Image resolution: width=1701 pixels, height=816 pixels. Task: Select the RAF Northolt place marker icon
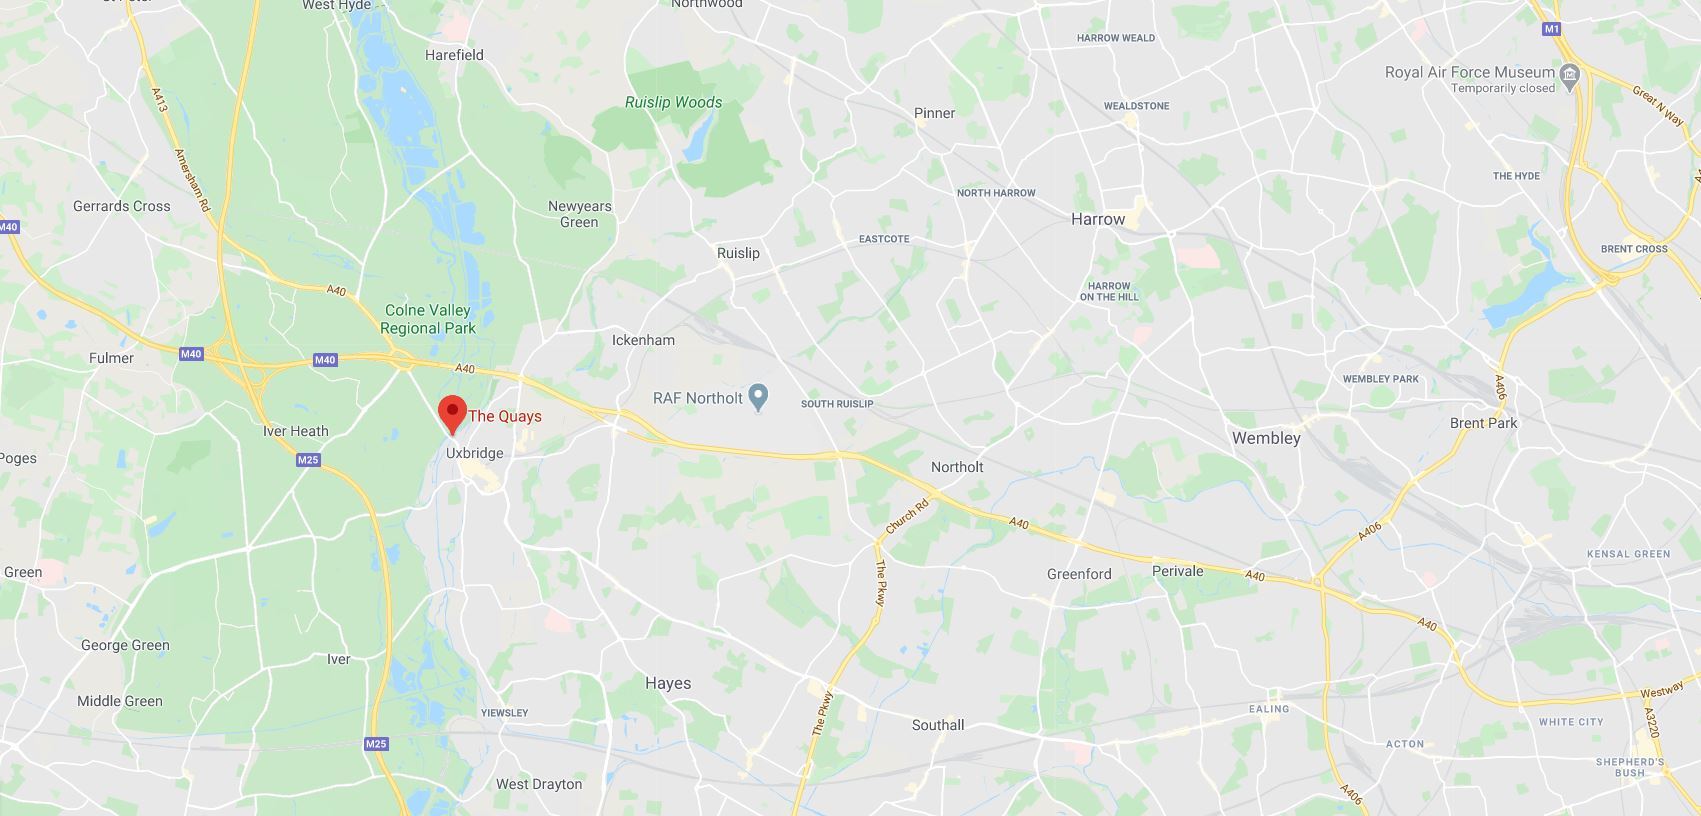(x=759, y=398)
